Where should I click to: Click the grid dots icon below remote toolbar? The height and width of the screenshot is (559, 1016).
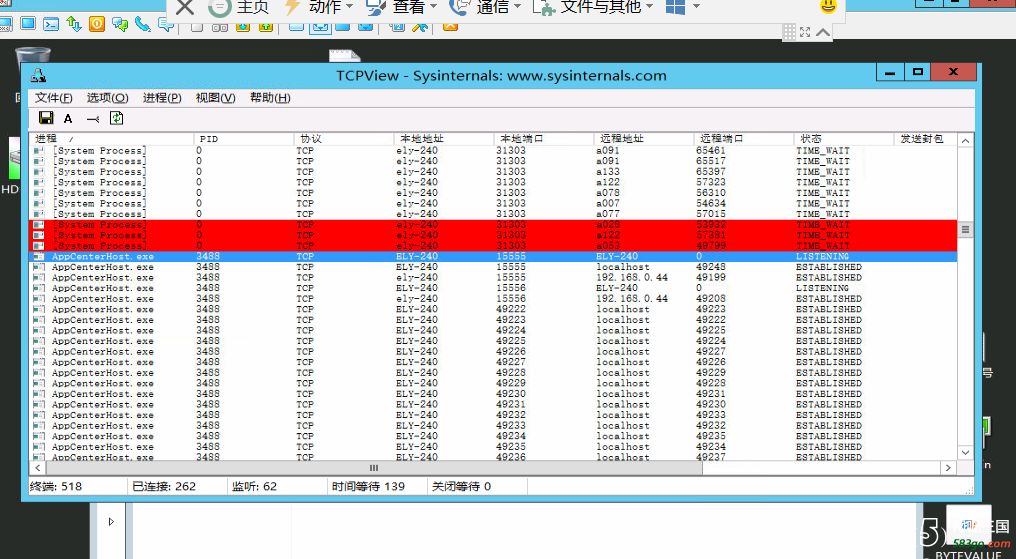(x=789, y=32)
